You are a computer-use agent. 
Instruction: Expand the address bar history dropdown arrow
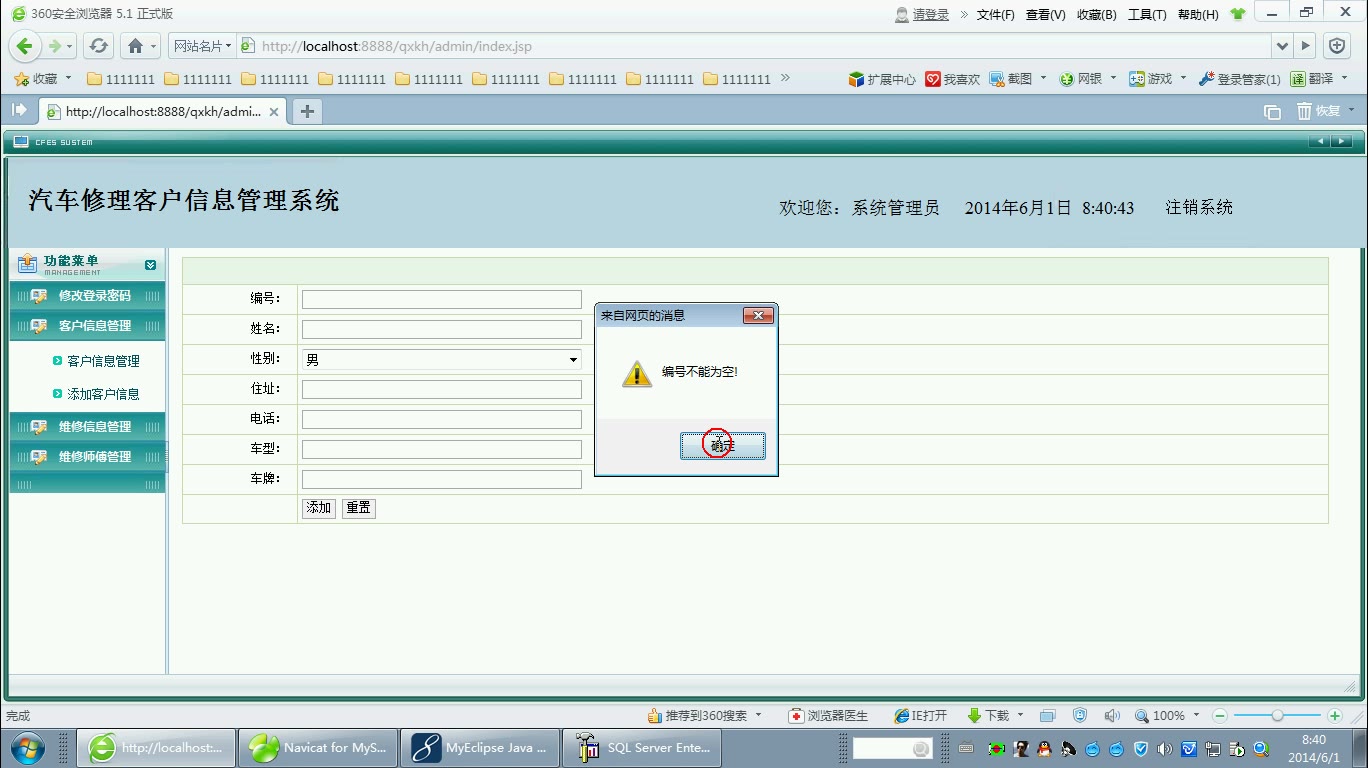pos(1282,46)
